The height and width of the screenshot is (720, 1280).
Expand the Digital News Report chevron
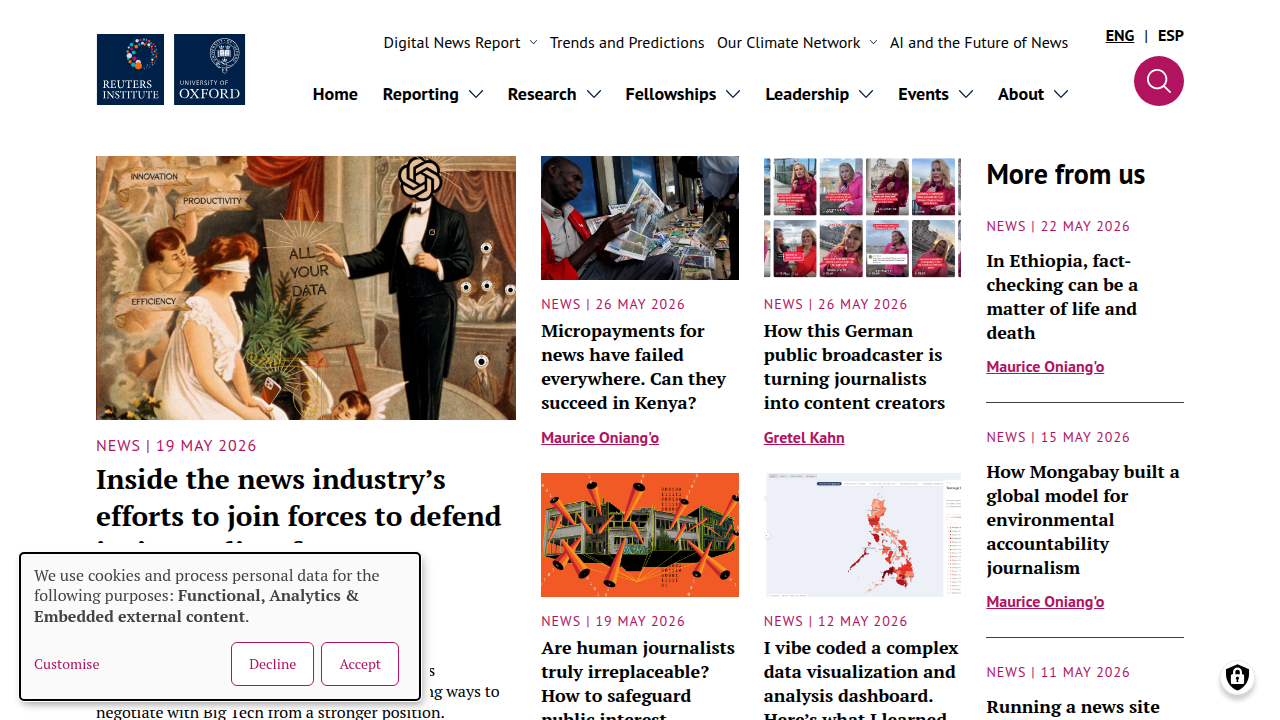[533, 43]
